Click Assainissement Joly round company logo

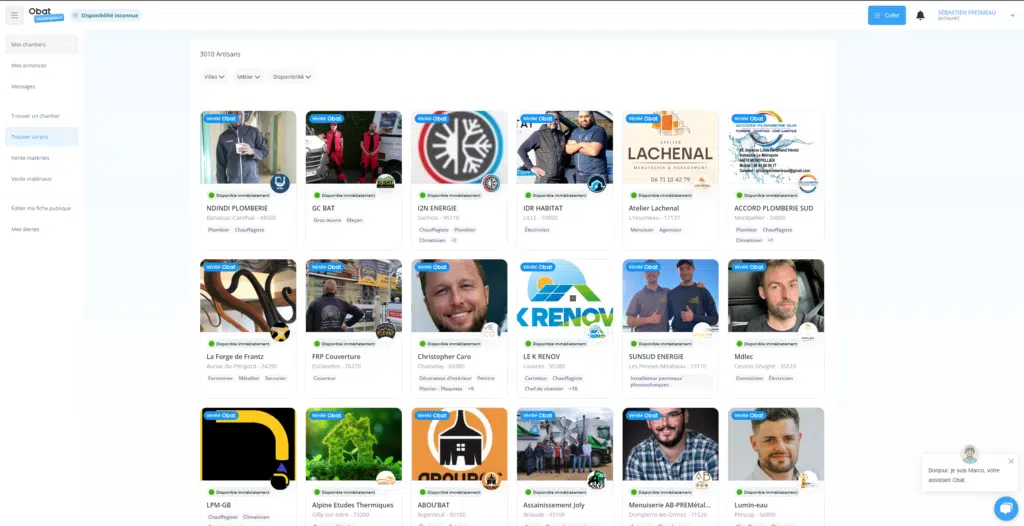click(597, 480)
